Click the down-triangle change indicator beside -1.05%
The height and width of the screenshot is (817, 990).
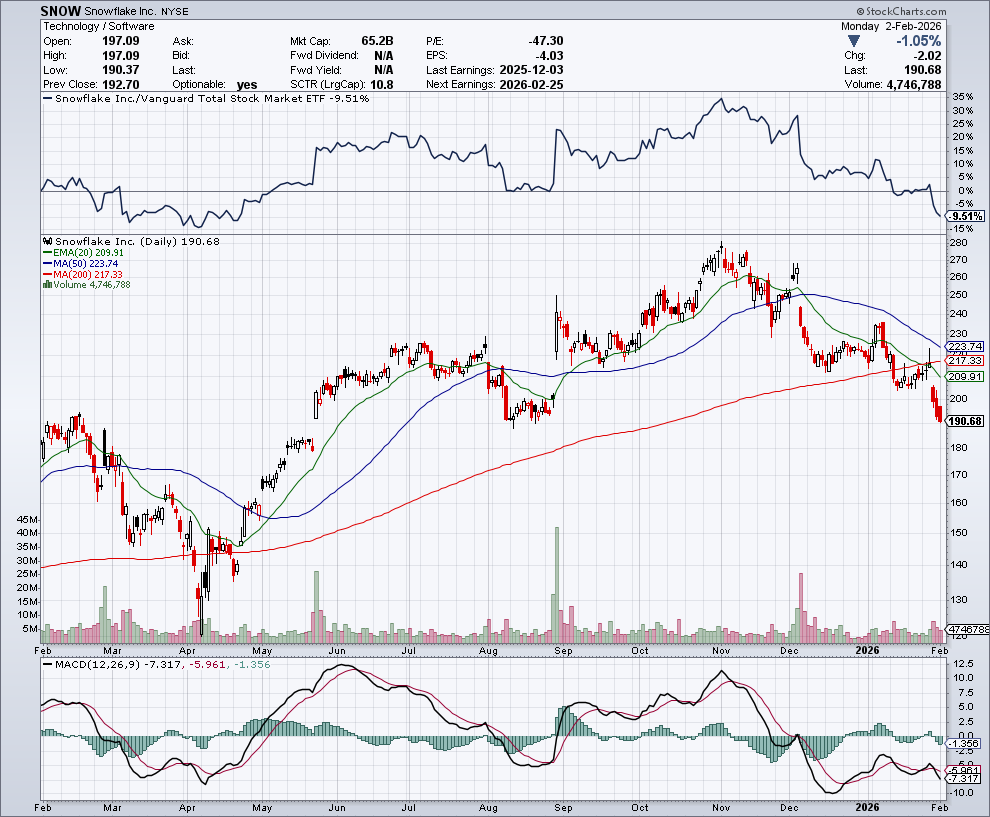click(x=854, y=41)
